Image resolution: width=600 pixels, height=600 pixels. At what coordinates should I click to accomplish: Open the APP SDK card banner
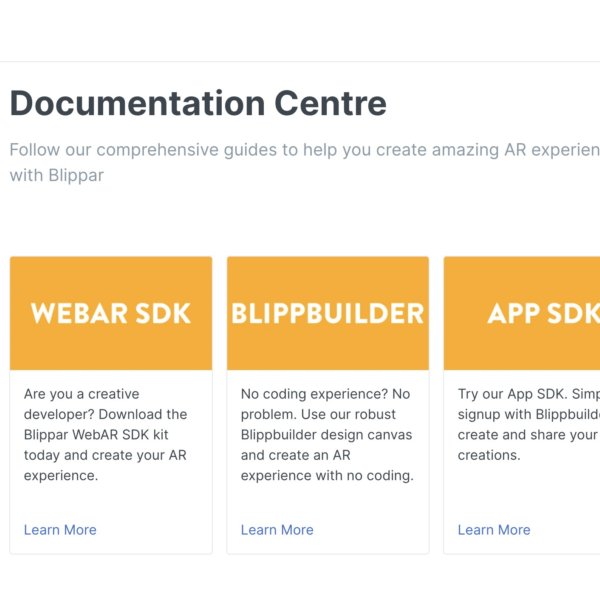pos(522,313)
